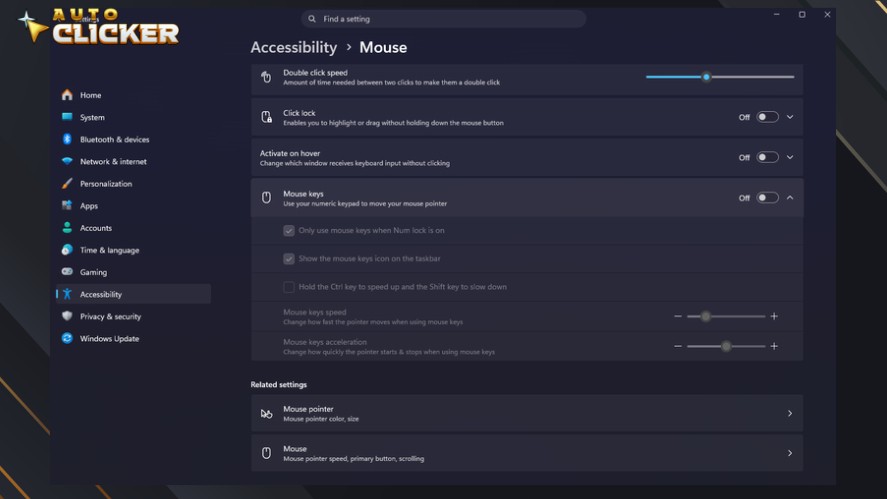Viewport: 887px width, 499px height.
Task: Click the Windows Update refresh icon
Action: [67, 338]
